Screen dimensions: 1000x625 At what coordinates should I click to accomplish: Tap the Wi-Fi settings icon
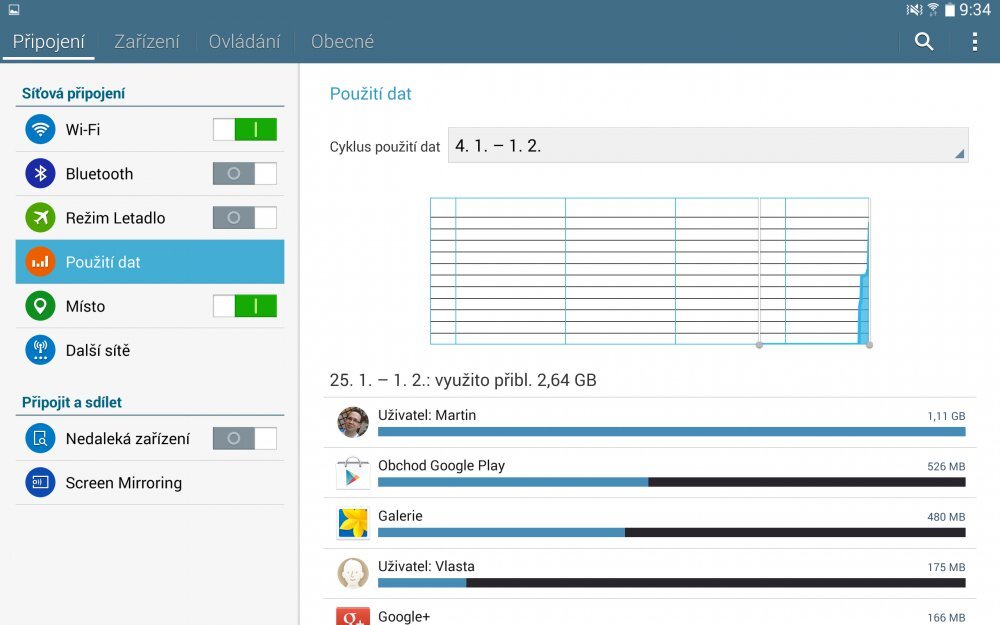pos(40,129)
